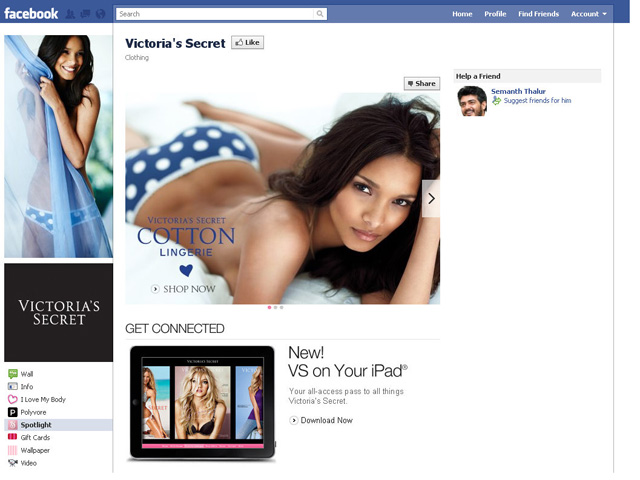Open the messages icon in header
This screenshot has width=640, height=480.
click(85, 14)
